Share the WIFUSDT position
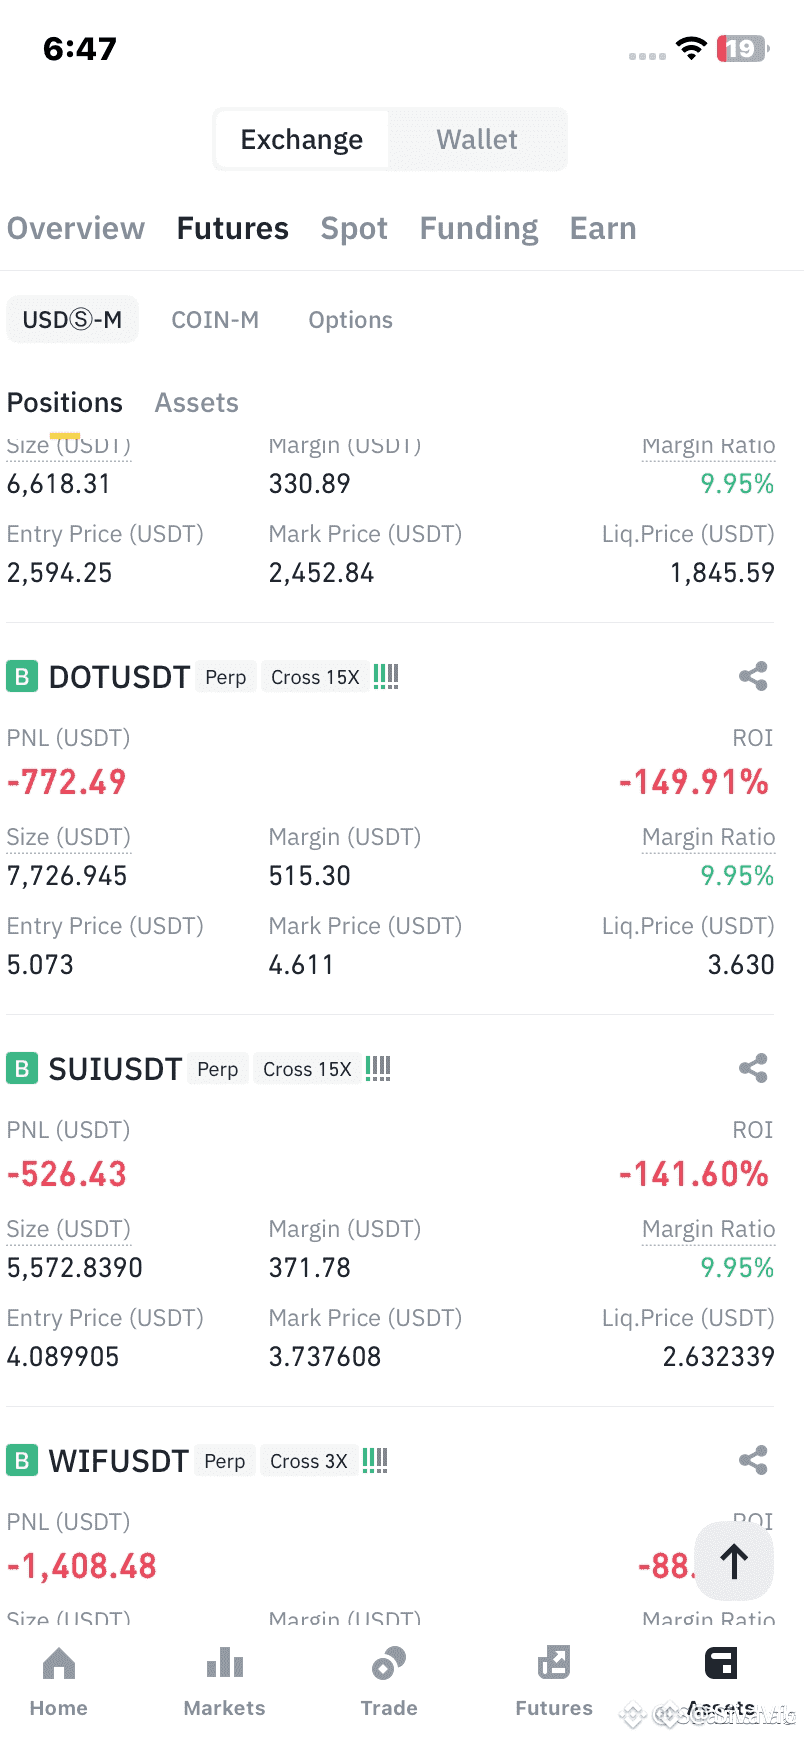The width and height of the screenshot is (804, 1740). pyautogui.click(x=753, y=1461)
